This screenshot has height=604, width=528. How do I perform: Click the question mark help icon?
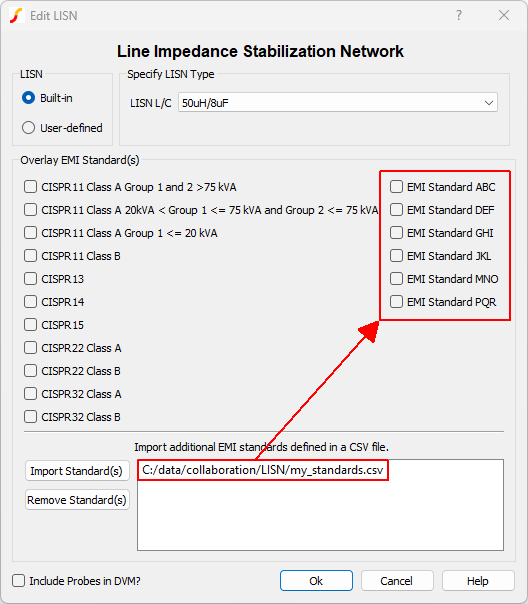(459, 15)
